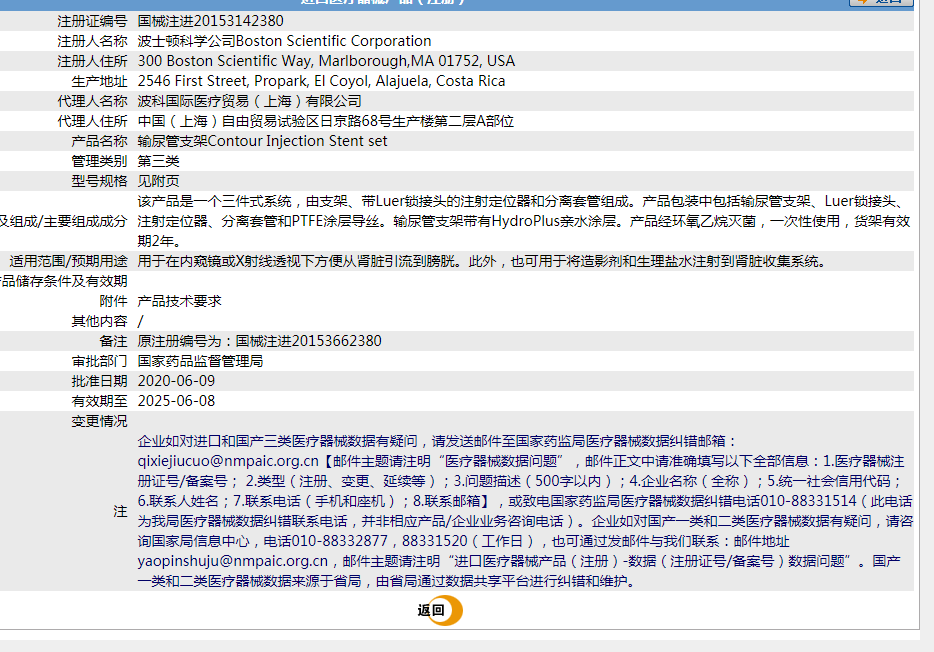Select registration number 国械注进20153142380

pyautogui.click(x=210, y=21)
